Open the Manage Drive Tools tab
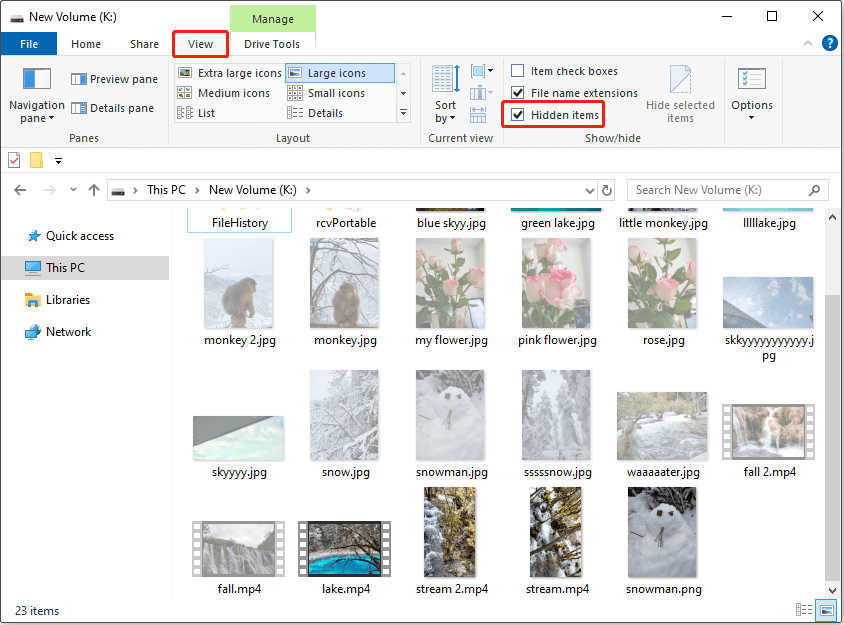This screenshot has width=844, height=625. [x=273, y=43]
